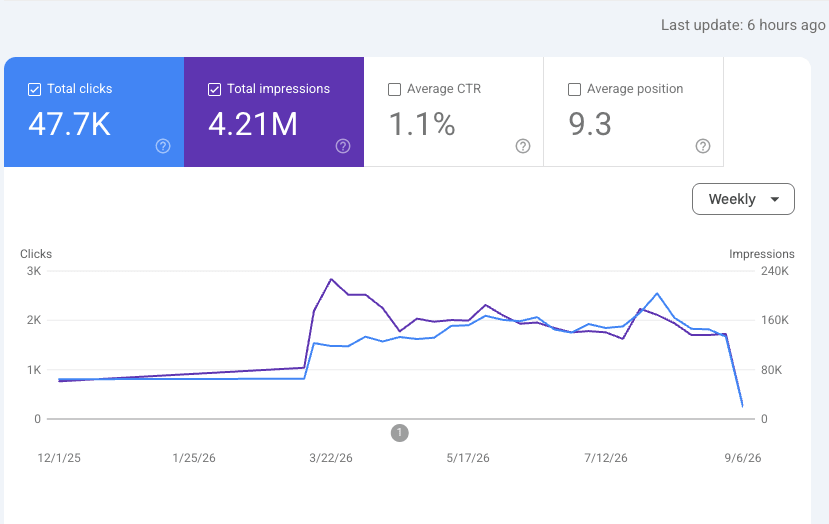Enable the Average position checkbox

574,89
